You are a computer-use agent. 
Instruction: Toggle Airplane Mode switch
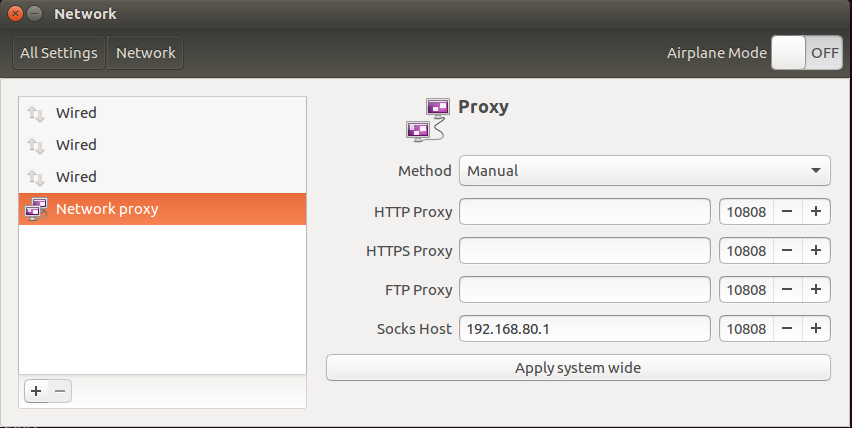point(807,53)
